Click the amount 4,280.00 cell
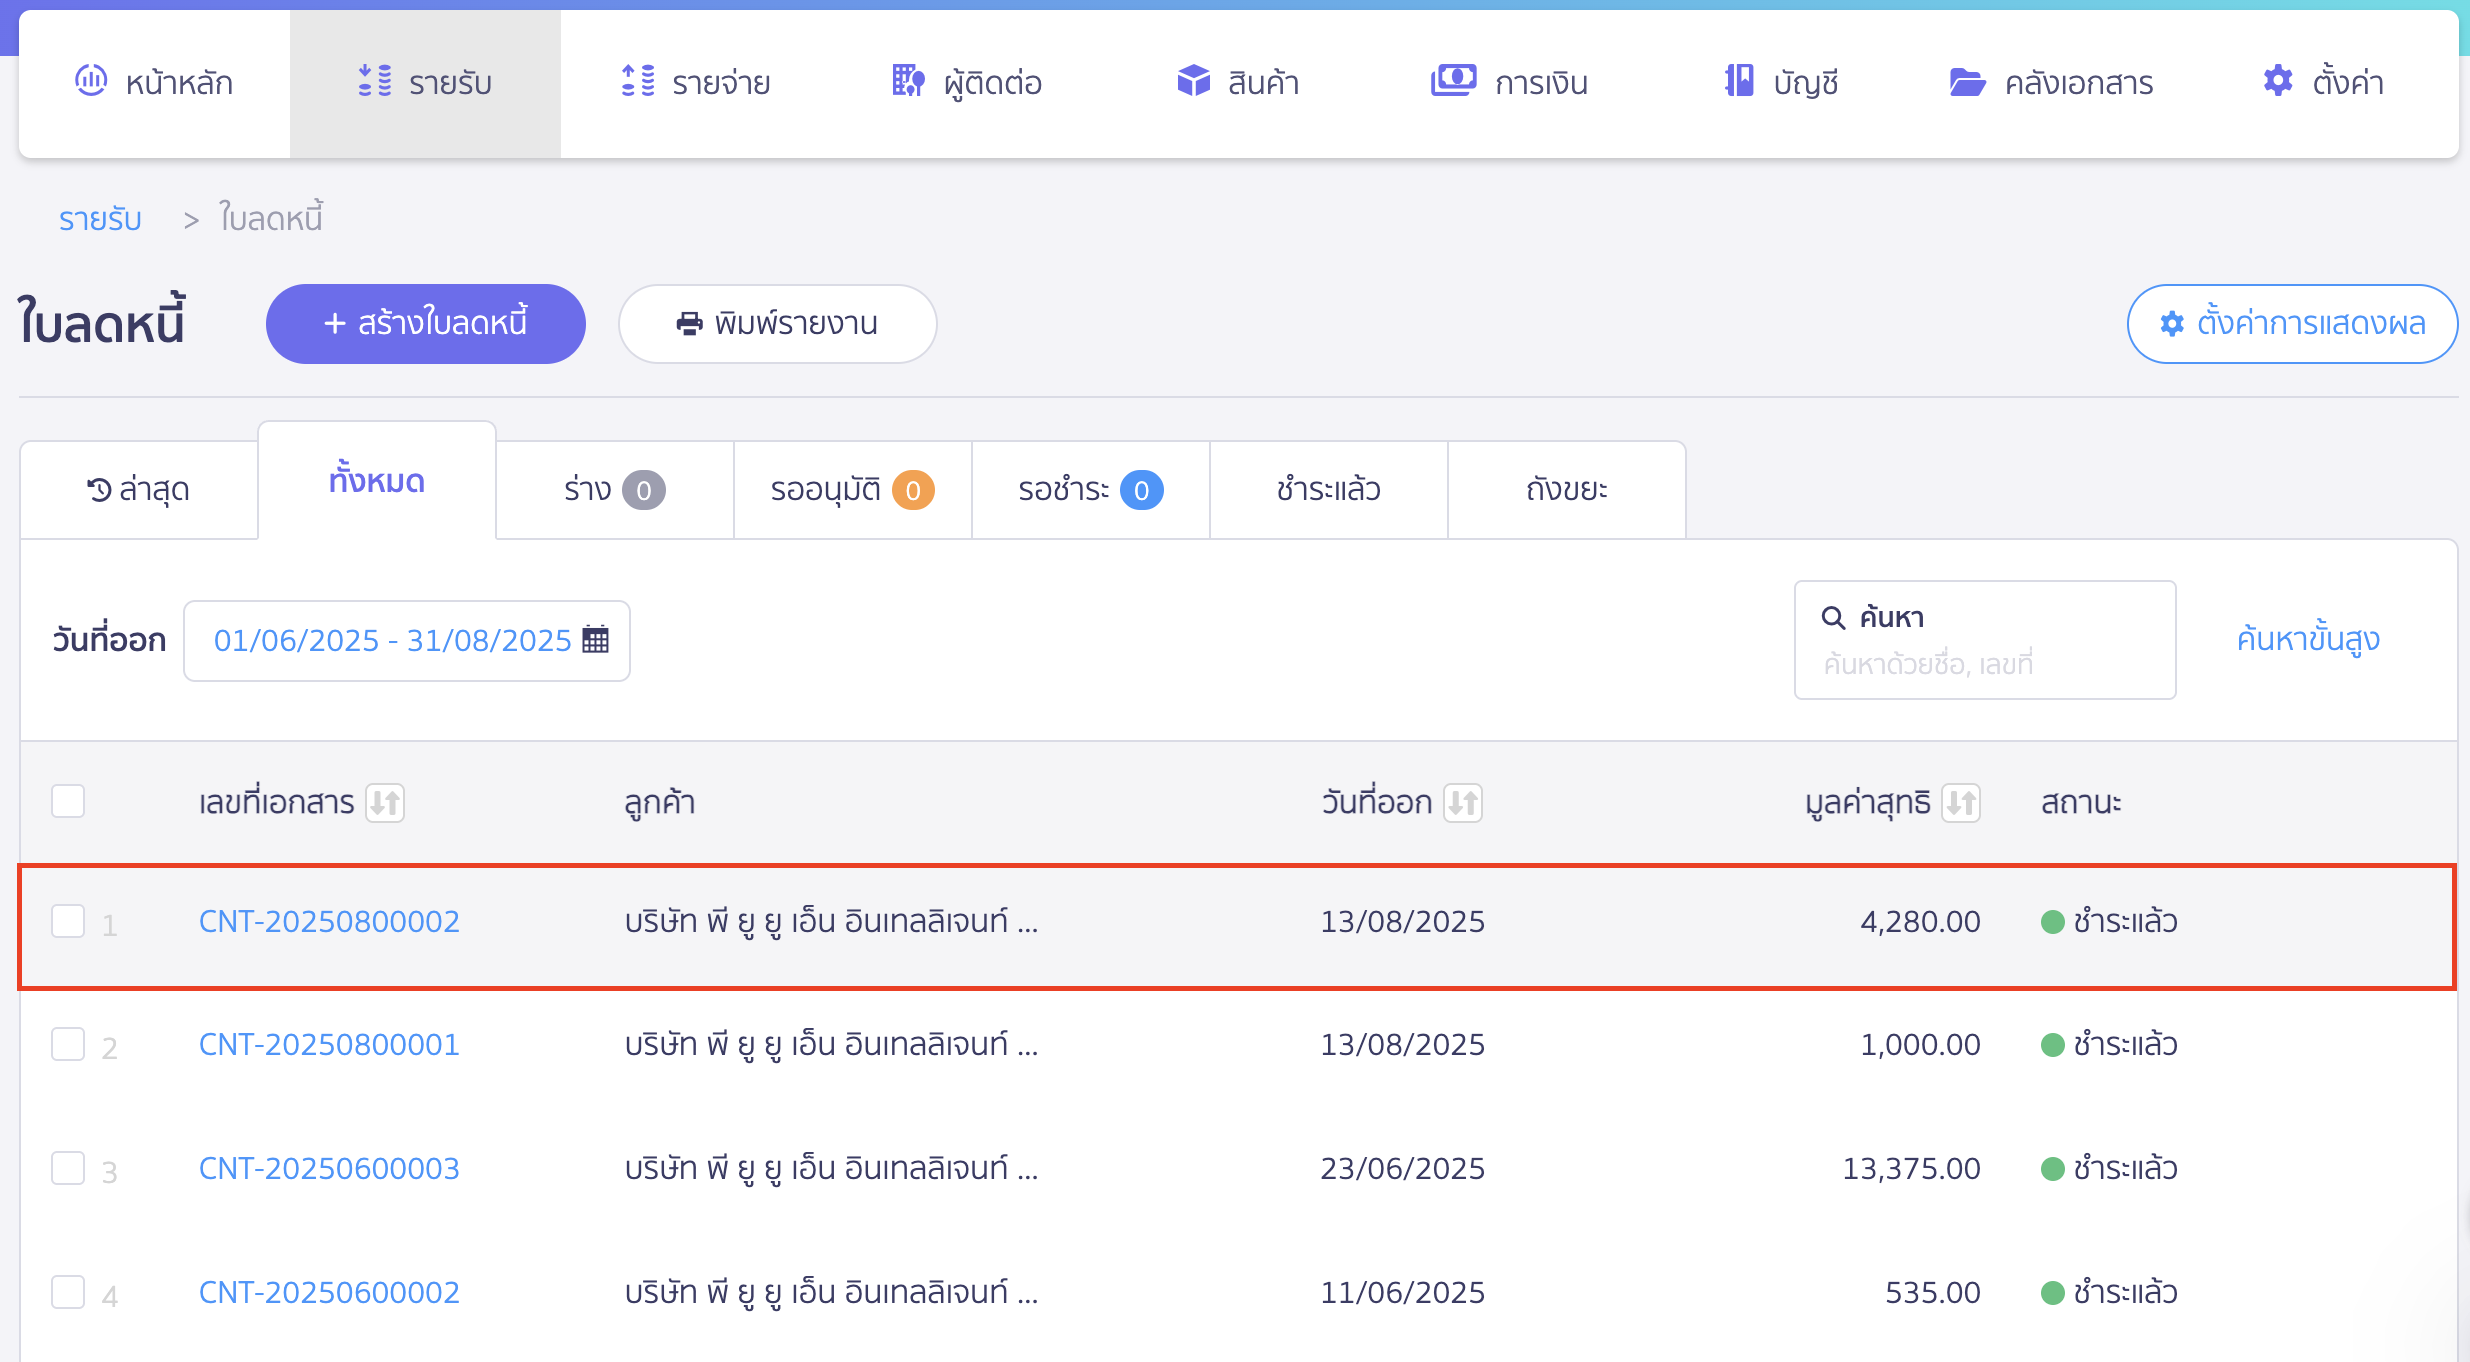This screenshot has width=2470, height=1362. (1920, 921)
